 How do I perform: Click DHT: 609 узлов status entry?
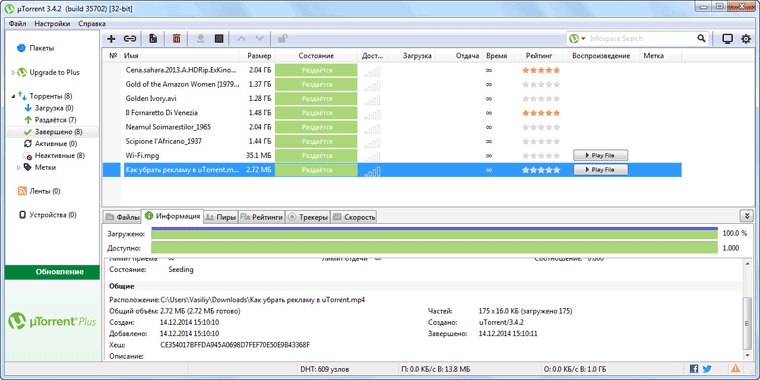pyautogui.click(x=324, y=369)
